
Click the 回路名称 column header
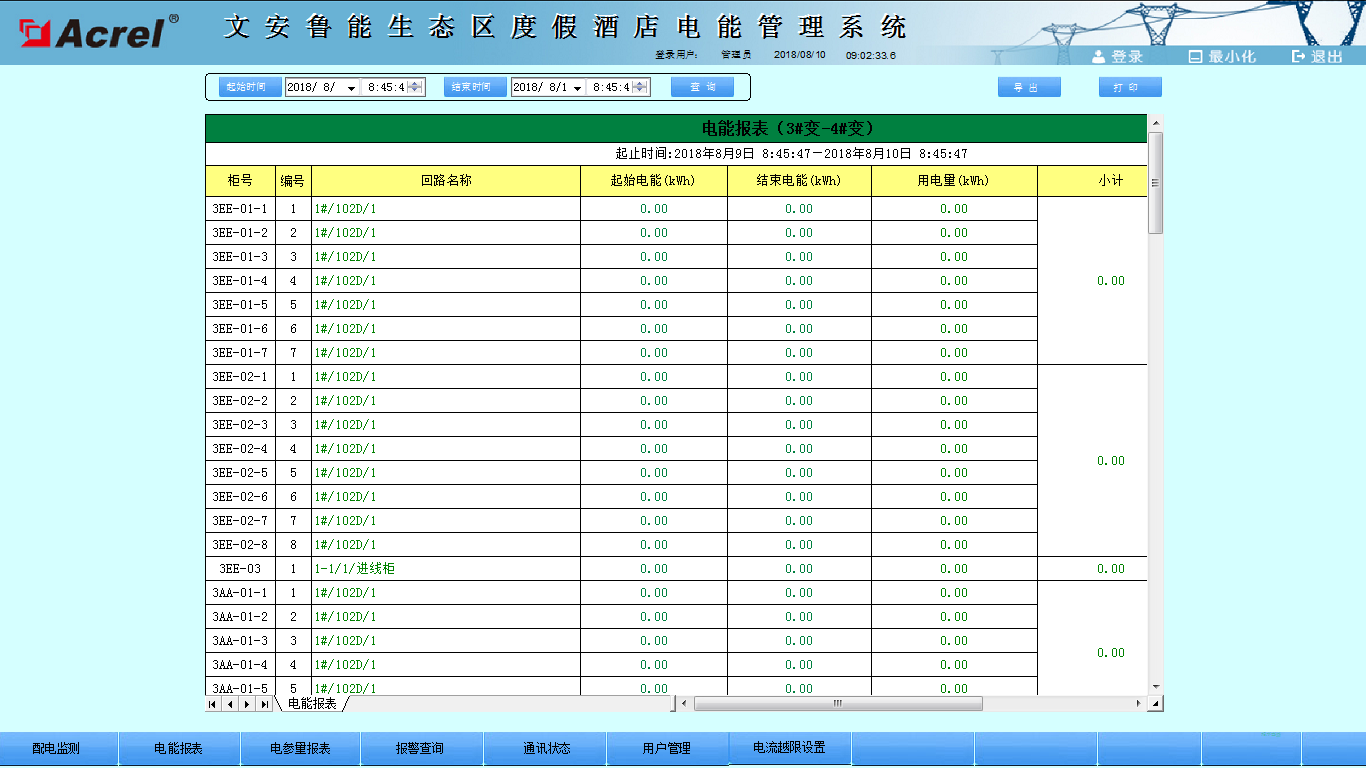pyautogui.click(x=446, y=181)
